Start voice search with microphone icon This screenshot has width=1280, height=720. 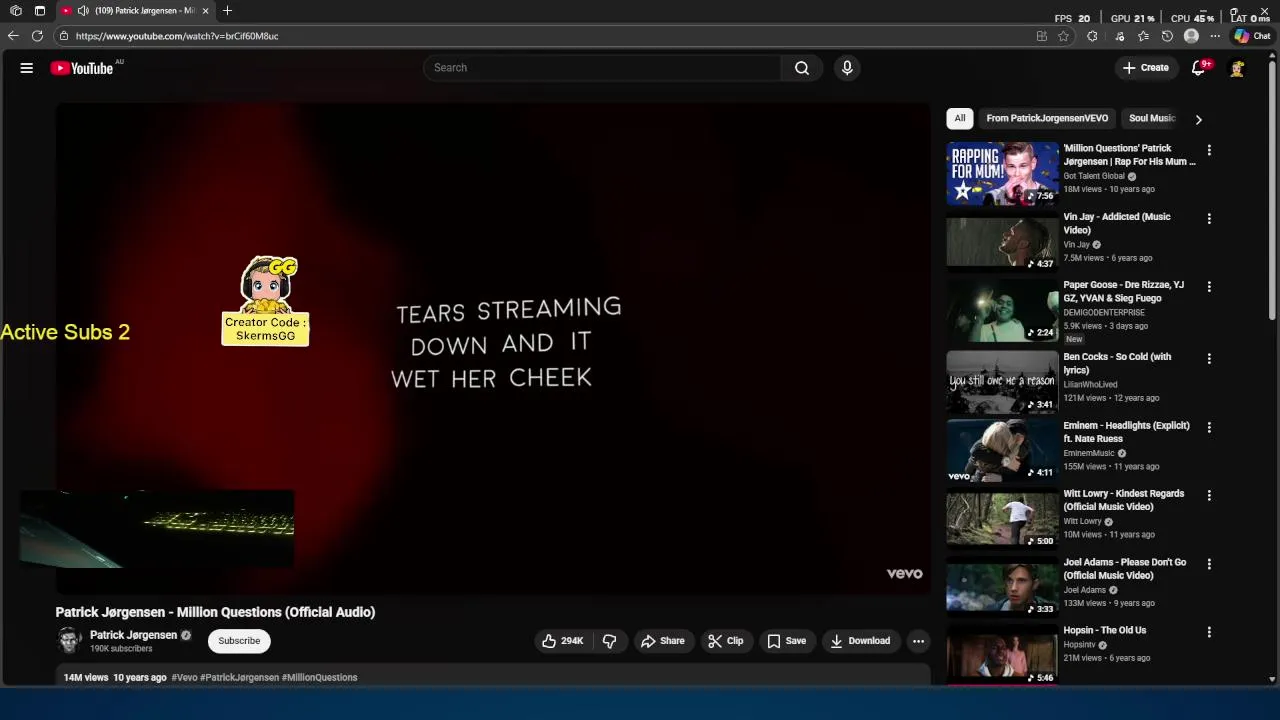[847, 68]
